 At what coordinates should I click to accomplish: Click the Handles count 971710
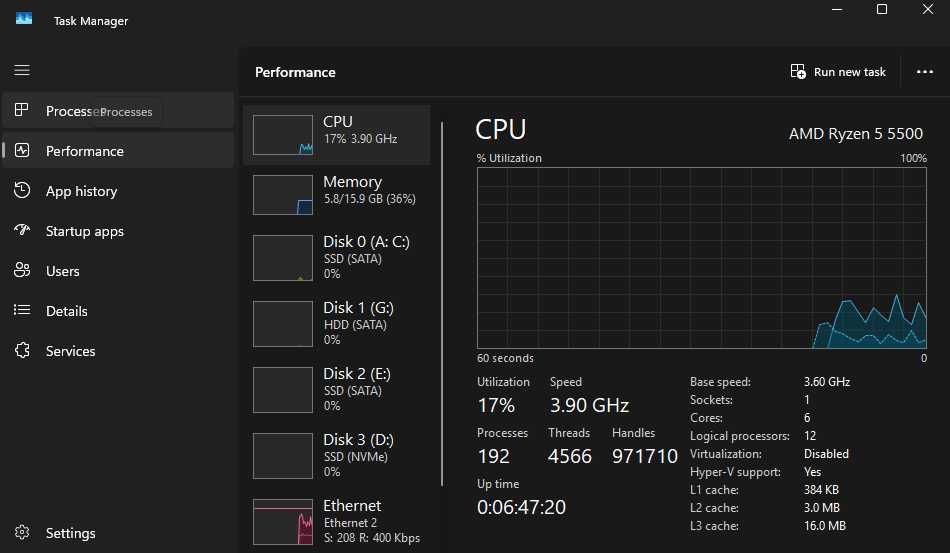click(x=645, y=456)
